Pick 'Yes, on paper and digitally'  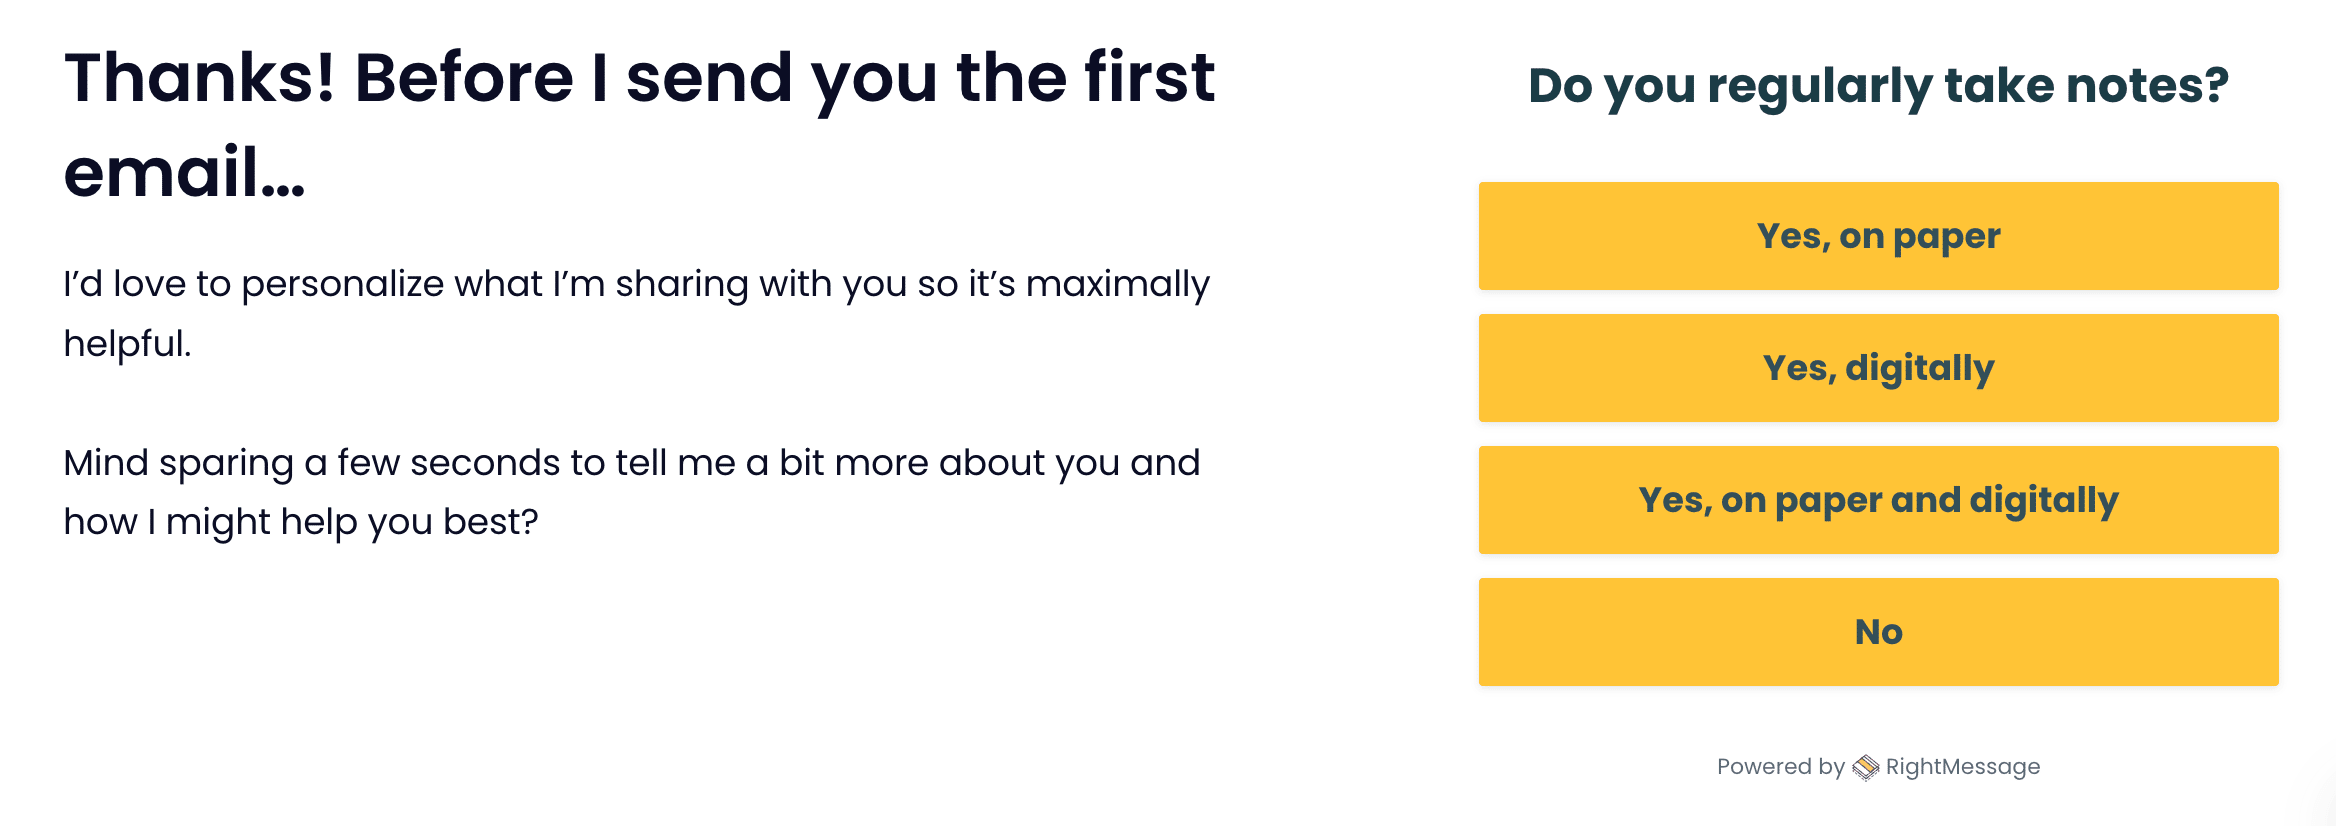(1878, 500)
